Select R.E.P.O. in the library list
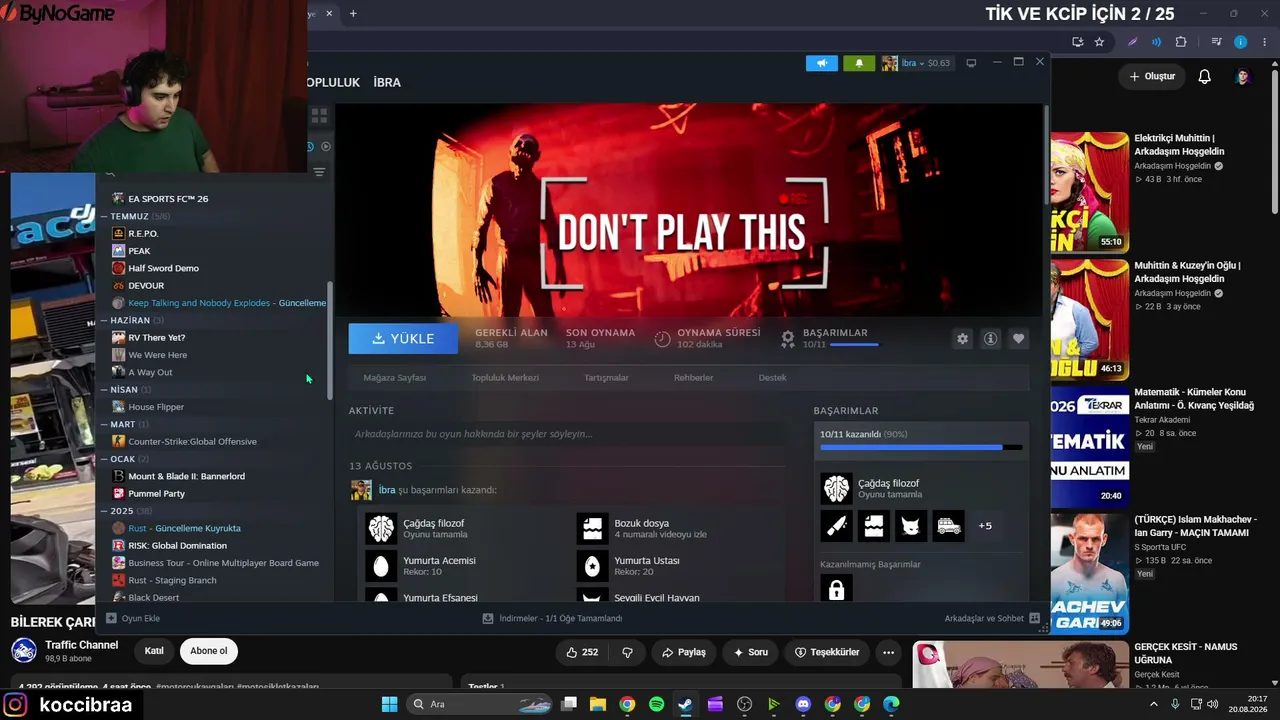The height and width of the screenshot is (720, 1280). pyautogui.click(x=143, y=234)
